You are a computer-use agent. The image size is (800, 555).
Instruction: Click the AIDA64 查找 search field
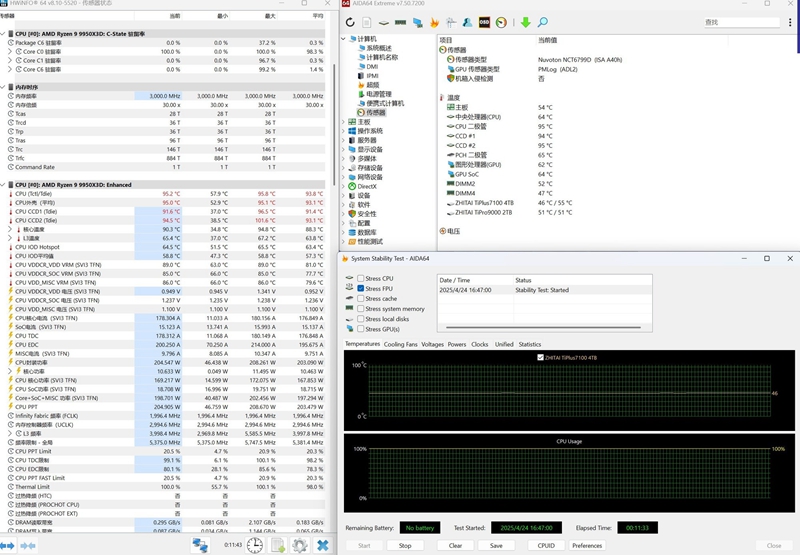tap(744, 22)
